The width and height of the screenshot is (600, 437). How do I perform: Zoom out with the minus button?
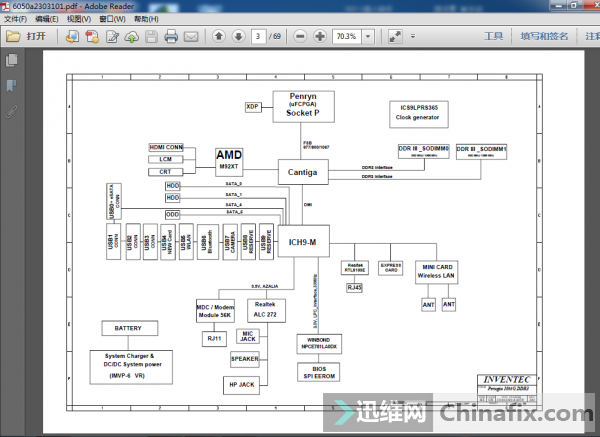coord(300,36)
